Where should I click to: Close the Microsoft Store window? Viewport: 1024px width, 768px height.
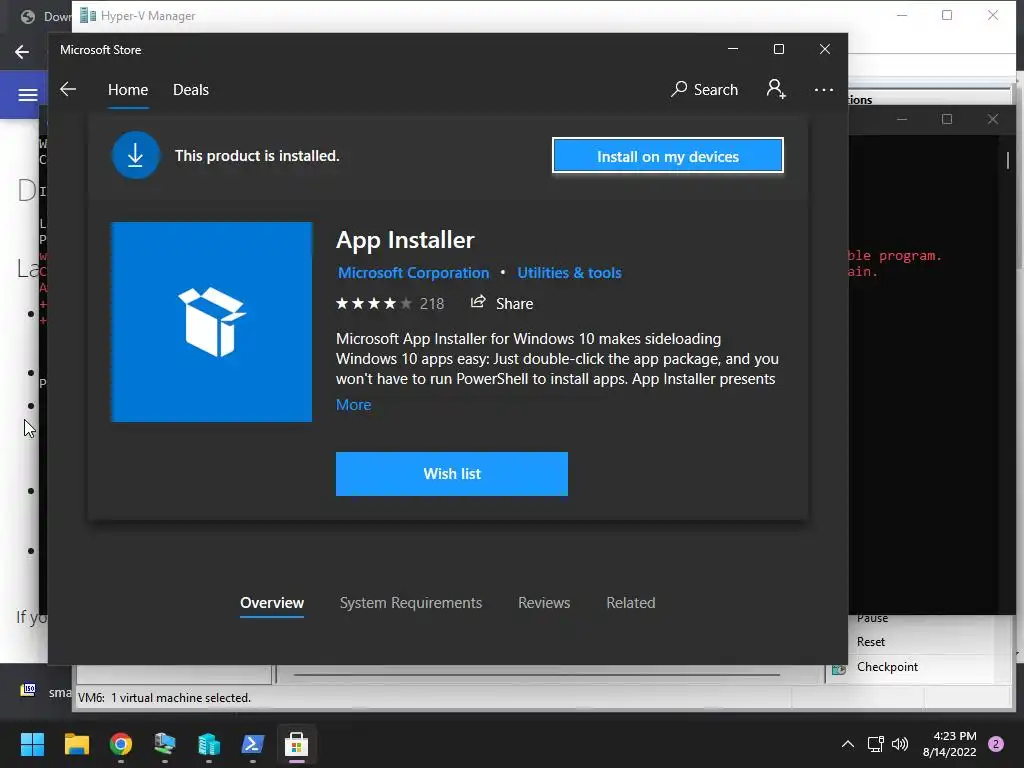pos(825,49)
